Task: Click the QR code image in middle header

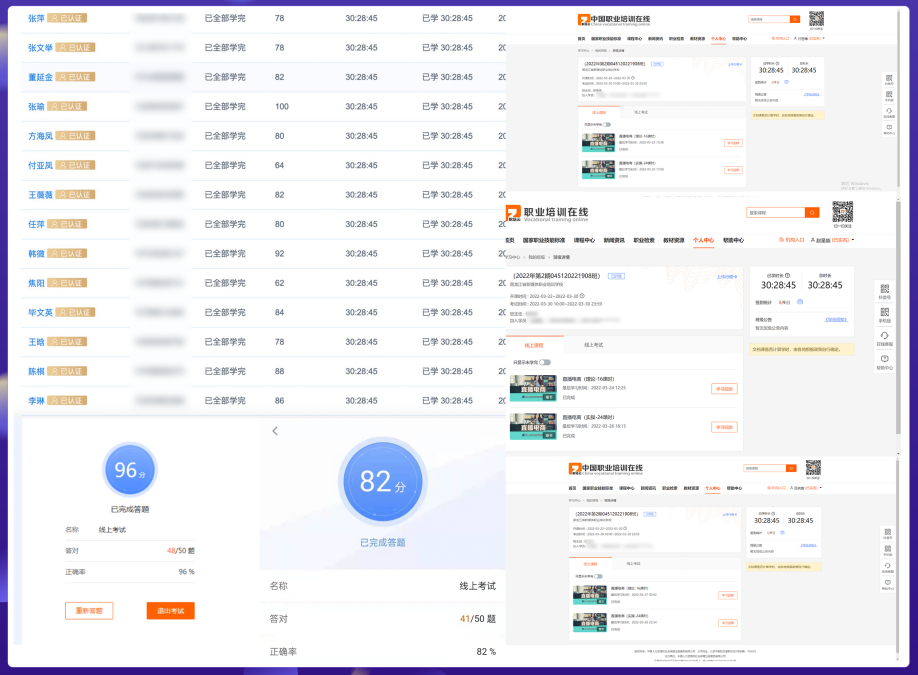Action: [842, 211]
